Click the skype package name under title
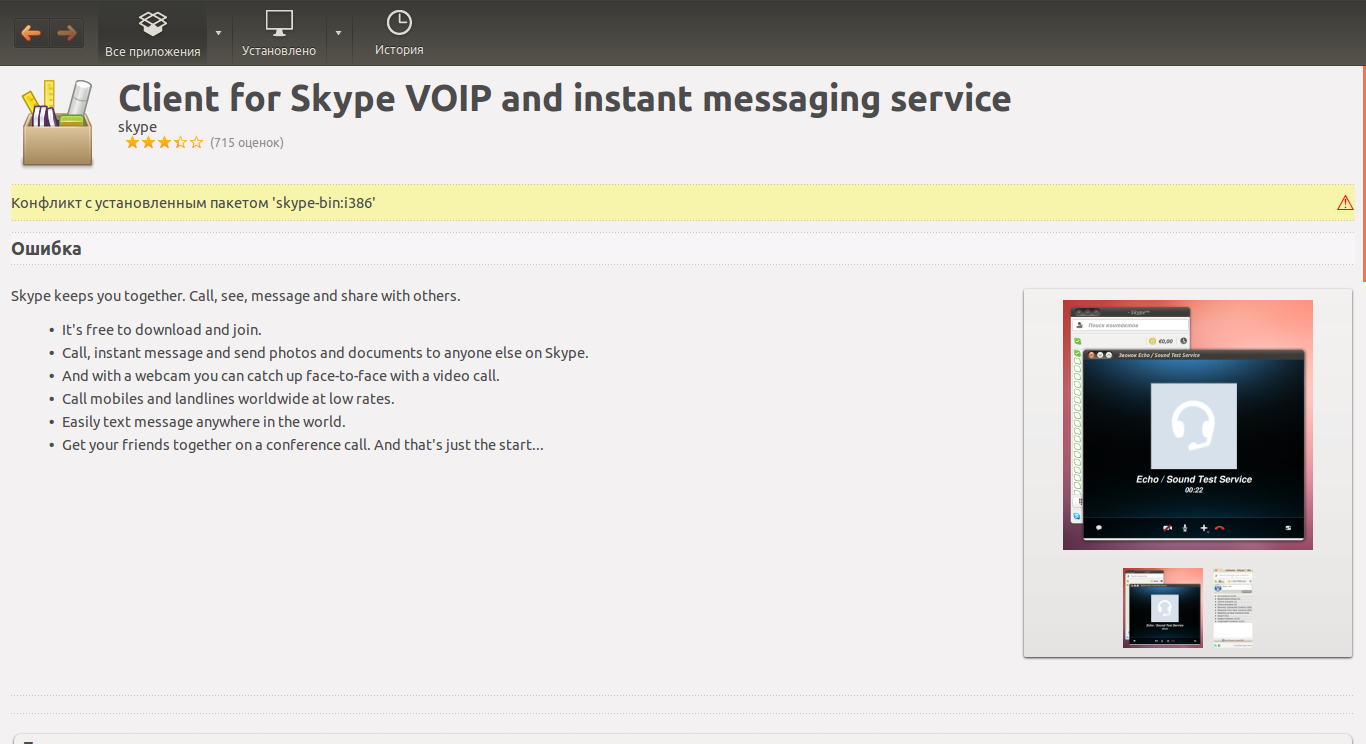 click(137, 127)
